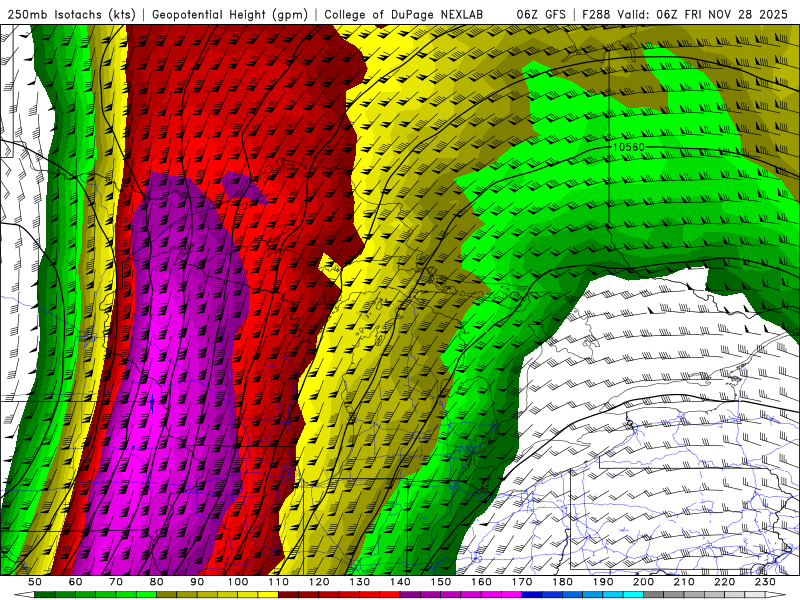Screen dimensions: 800x600
Task: Click the 140 value on the color scale
Action: point(401,582)
